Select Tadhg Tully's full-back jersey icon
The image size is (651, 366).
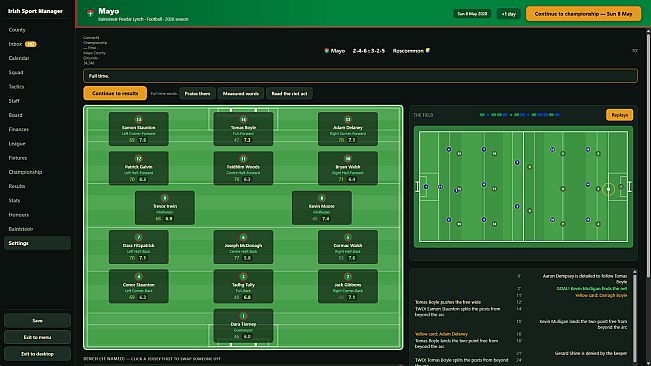pyautogui.click(x=243, y=276)
